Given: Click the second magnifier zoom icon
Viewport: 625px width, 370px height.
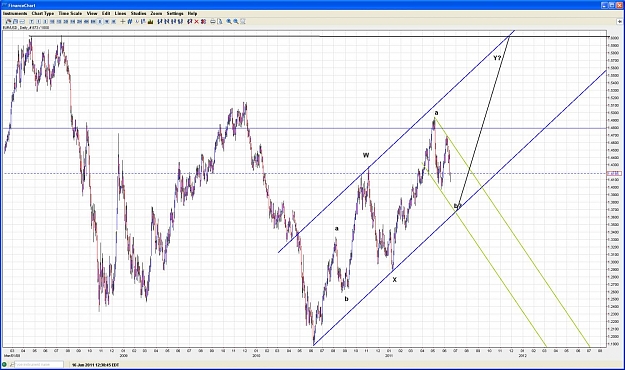Looking at the screenshot, I should click(236, 22).
